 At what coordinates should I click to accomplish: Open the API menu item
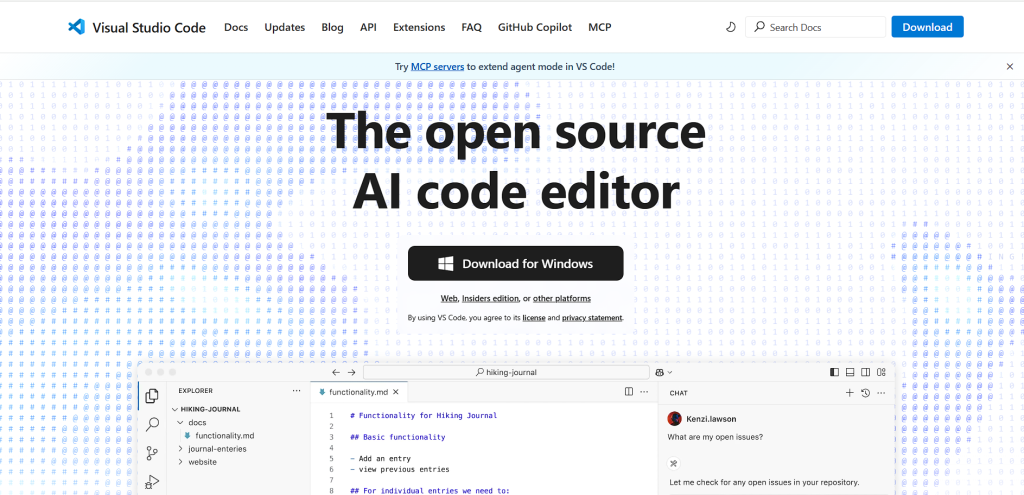tap(368, 27)
